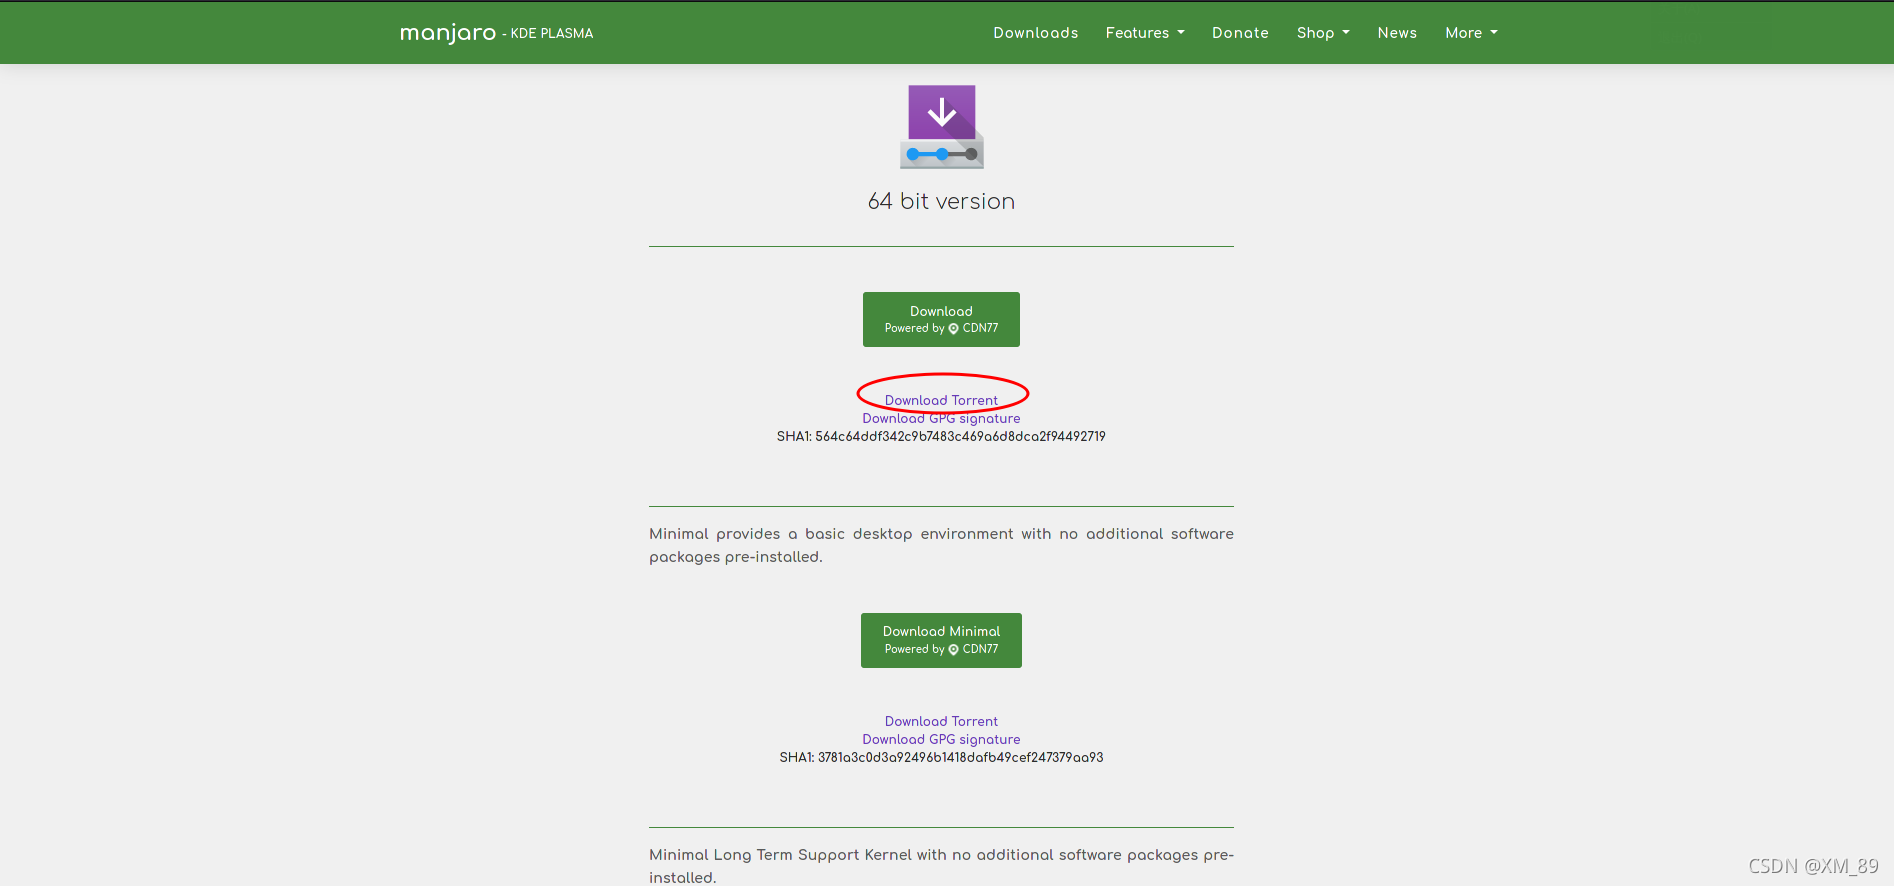
Task: Open the News nav link
Action: (x=1397, y=33)
